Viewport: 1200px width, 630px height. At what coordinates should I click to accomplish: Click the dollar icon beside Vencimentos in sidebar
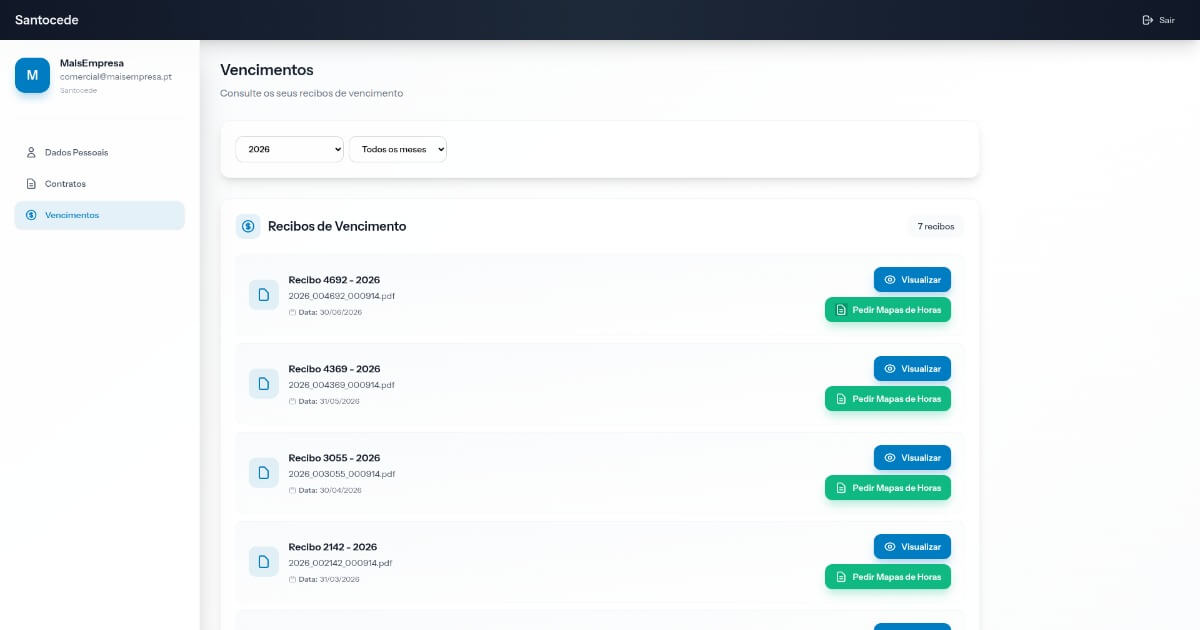click(31, 215)
